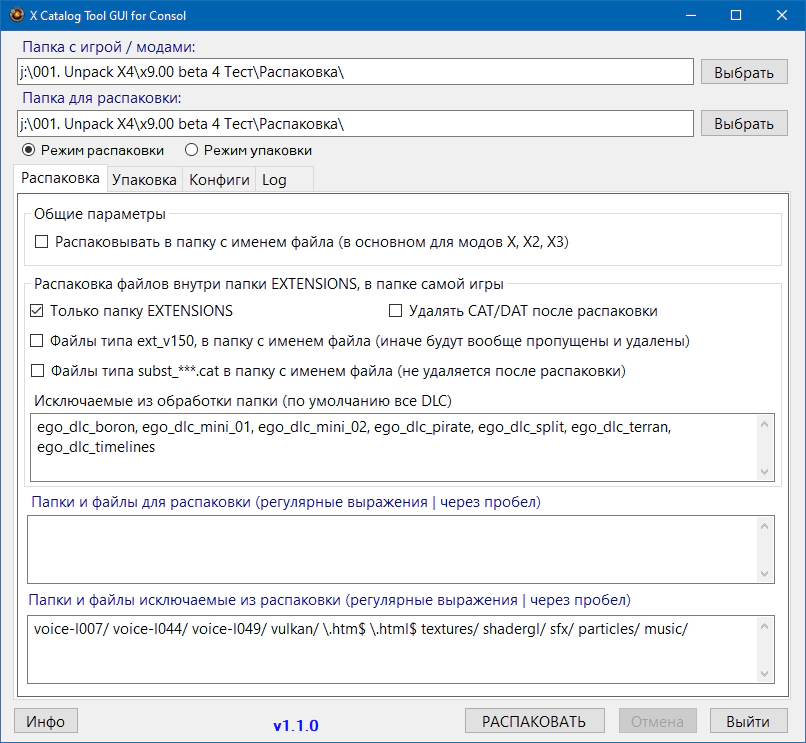Screen dimensions: 806x743
Task: Click the empty 'Папки и файлы для распаковки' field
Action: click(x=390, y=548)
